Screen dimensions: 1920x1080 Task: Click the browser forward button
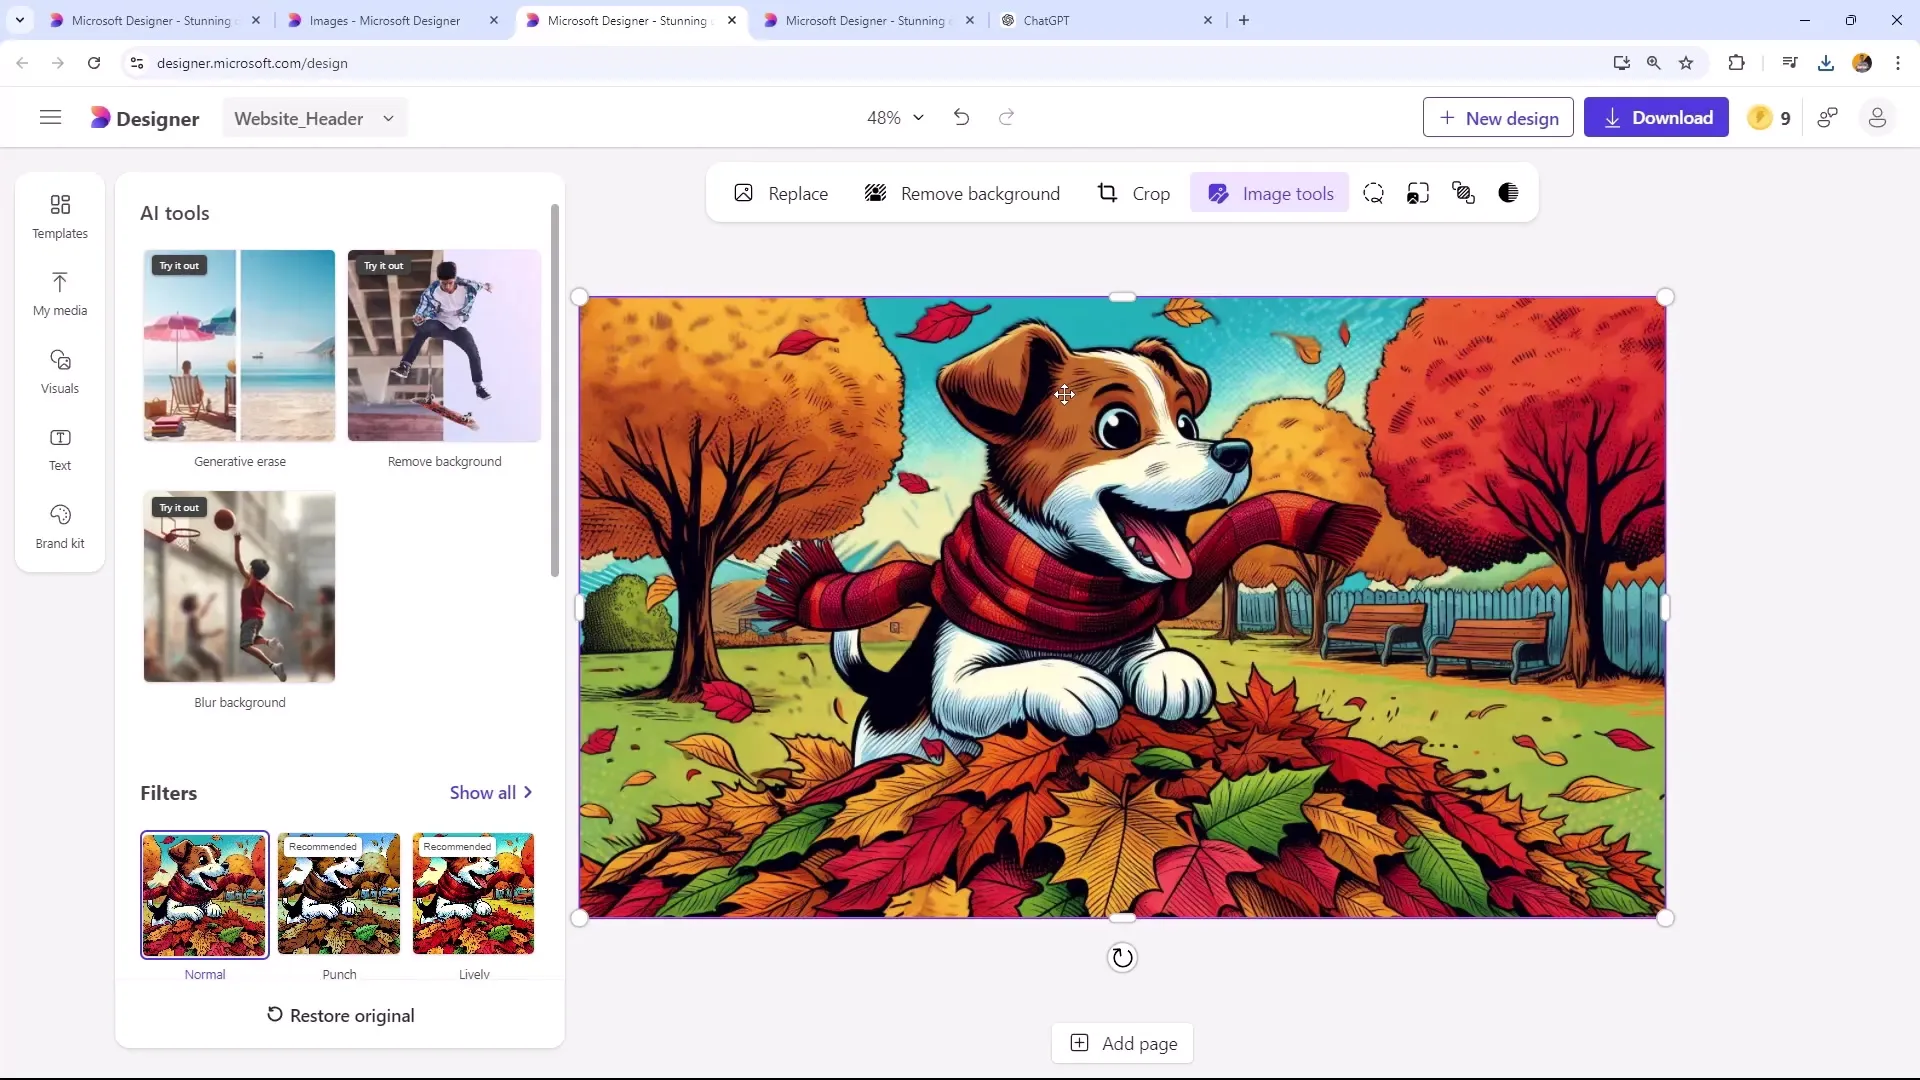pos(58,63)
